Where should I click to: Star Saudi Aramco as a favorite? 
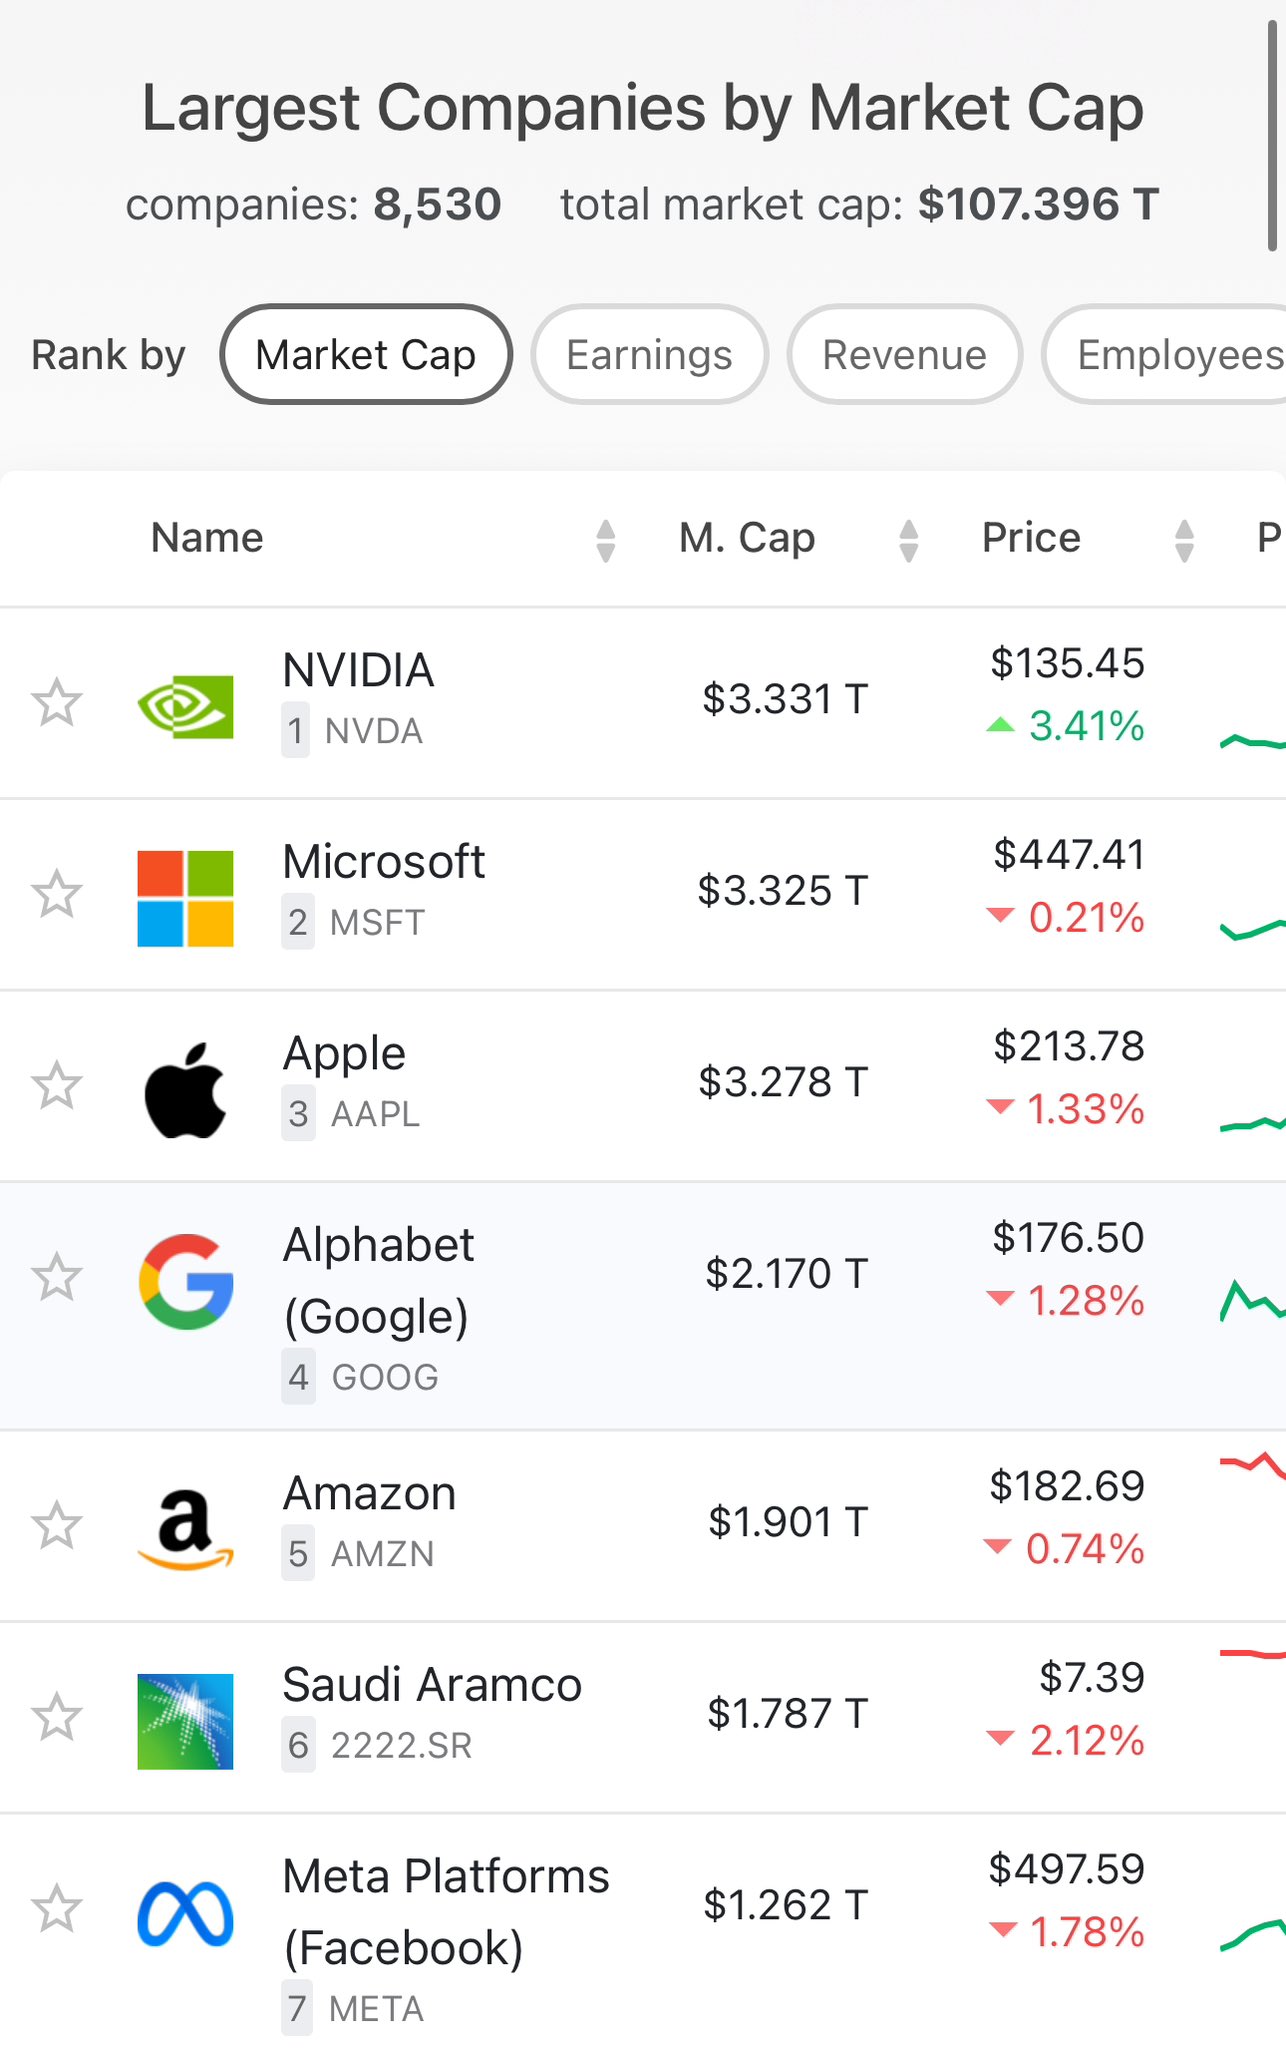pyautogui.click(x=57, y=1717)
